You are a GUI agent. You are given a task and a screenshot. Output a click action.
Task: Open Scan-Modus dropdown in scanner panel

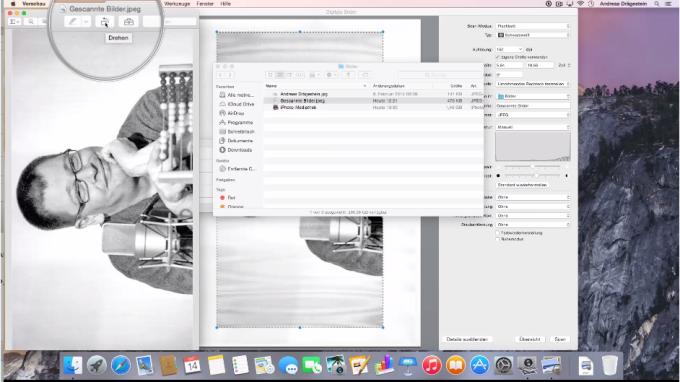click(x=532, y=26)
